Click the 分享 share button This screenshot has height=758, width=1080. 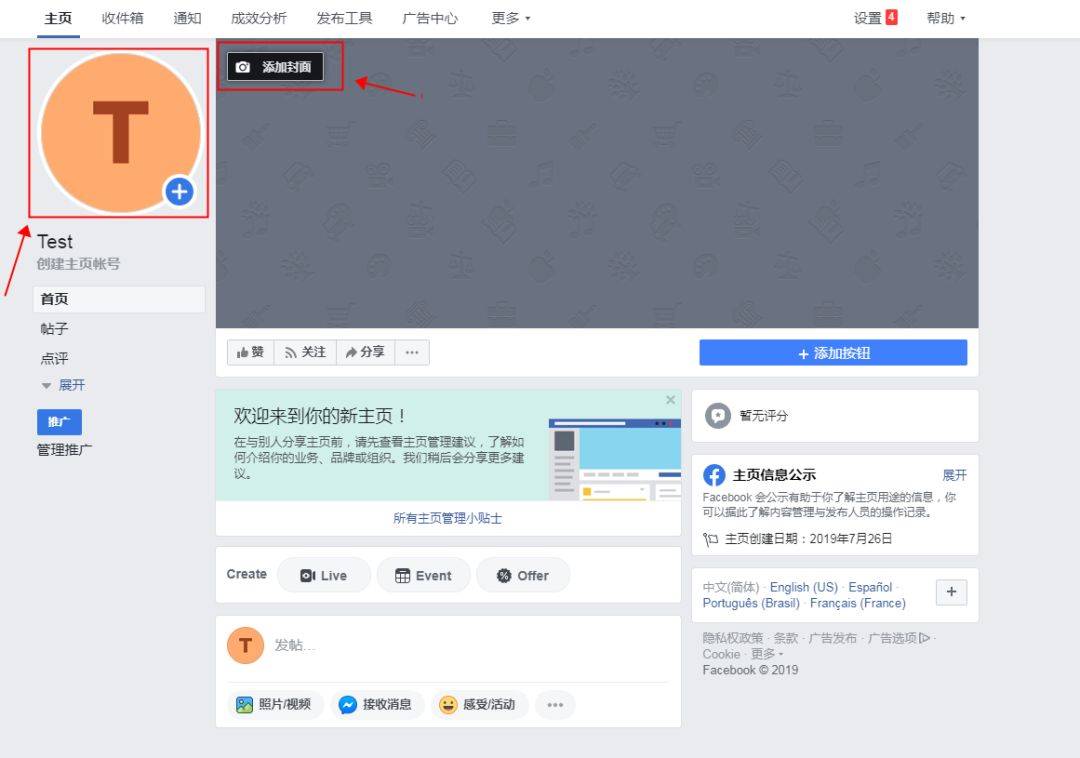point(365,352)
